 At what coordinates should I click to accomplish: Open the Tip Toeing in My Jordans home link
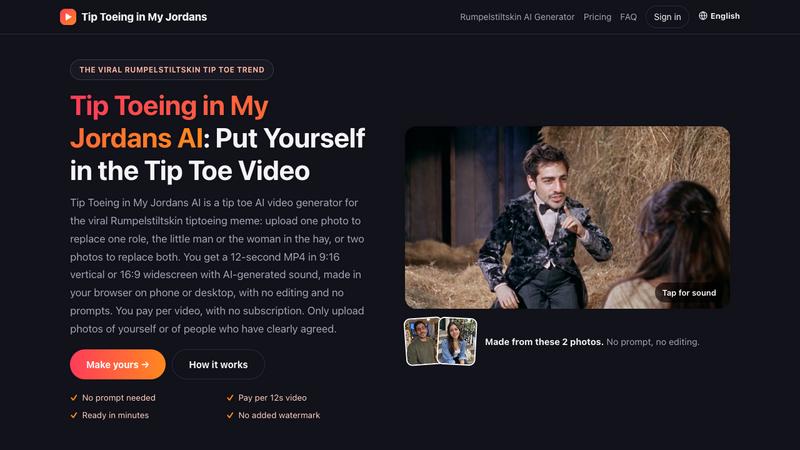click(133, 17)
